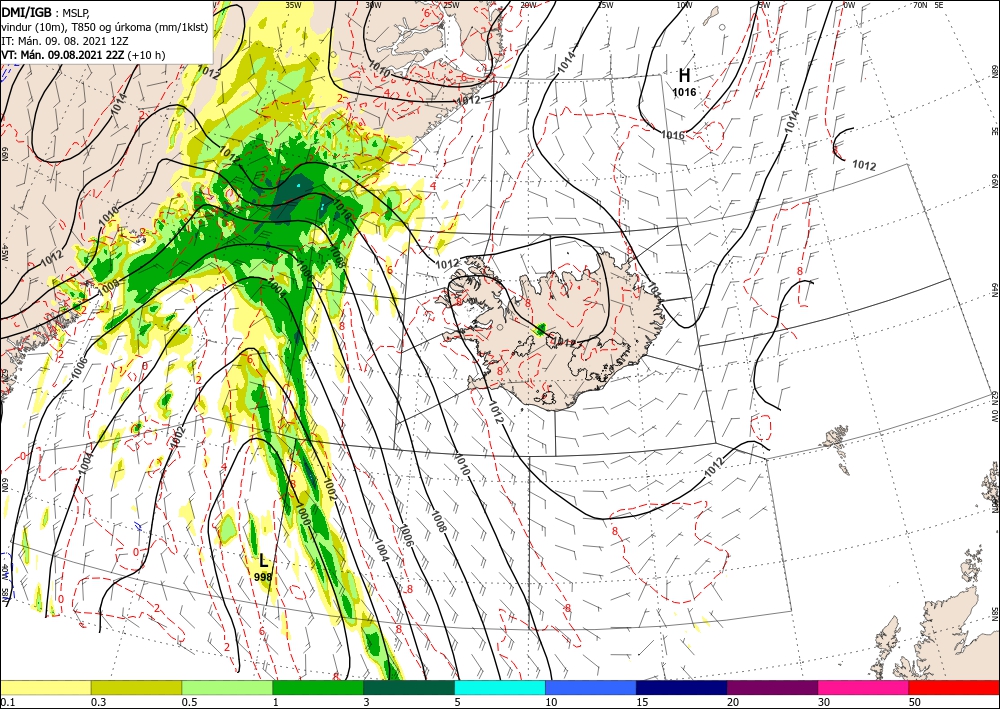Click the '0.5' legend scale value

[189, 702]
